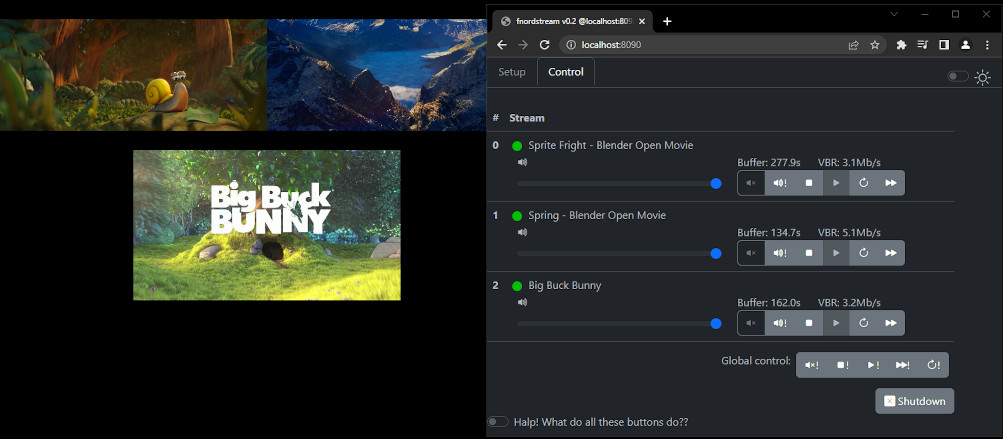Mute the Sprite Fright stream

(752, 183)
